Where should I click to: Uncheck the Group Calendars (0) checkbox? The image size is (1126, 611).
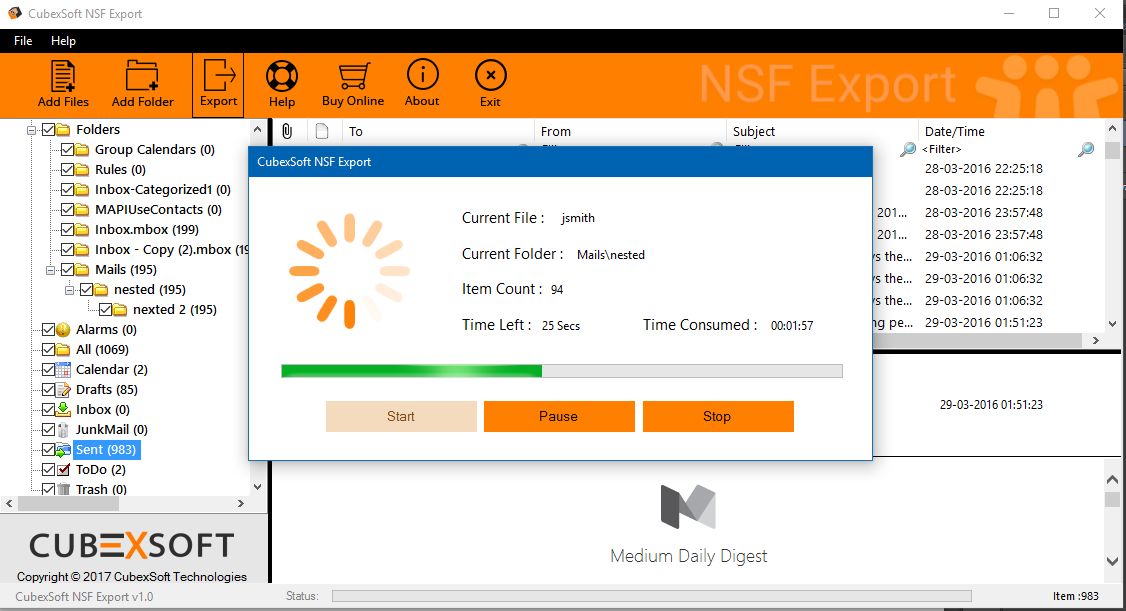click(x=67, y=149)
